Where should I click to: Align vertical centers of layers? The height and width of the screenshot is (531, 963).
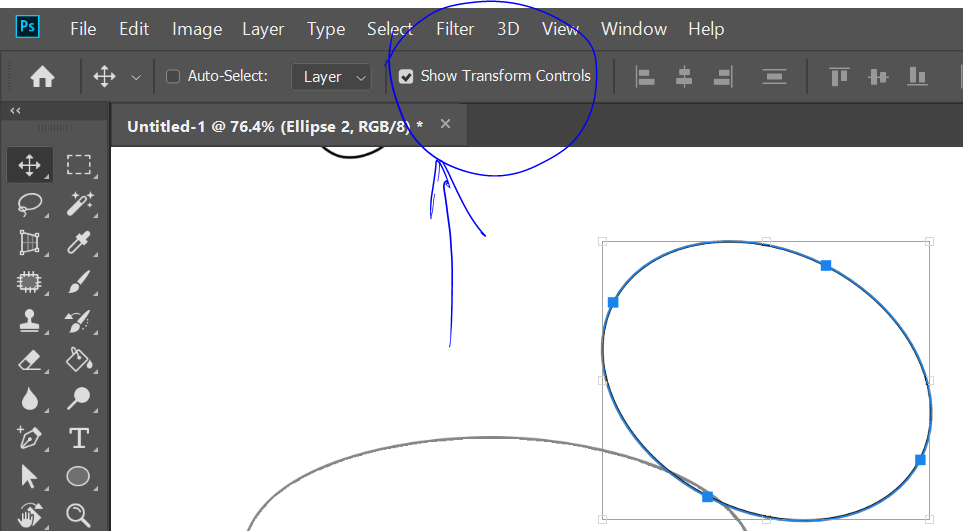878,77
